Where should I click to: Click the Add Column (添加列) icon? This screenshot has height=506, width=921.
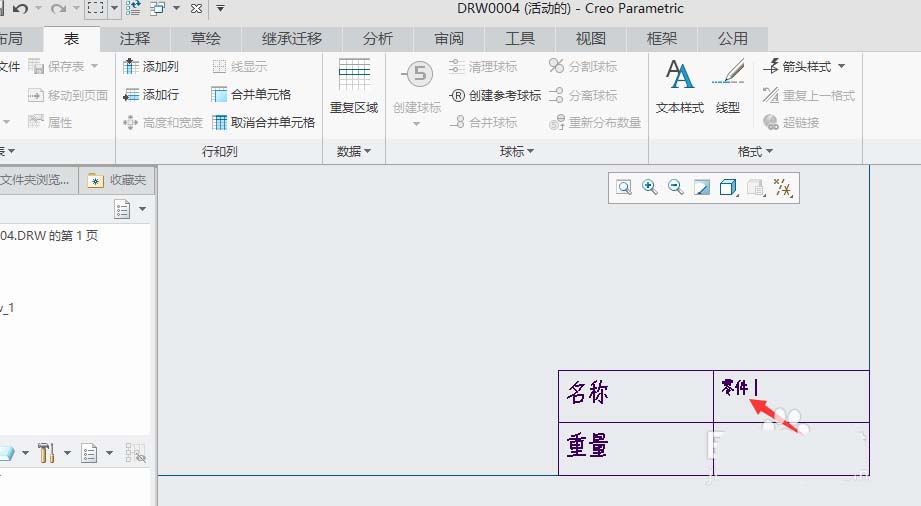130,66
